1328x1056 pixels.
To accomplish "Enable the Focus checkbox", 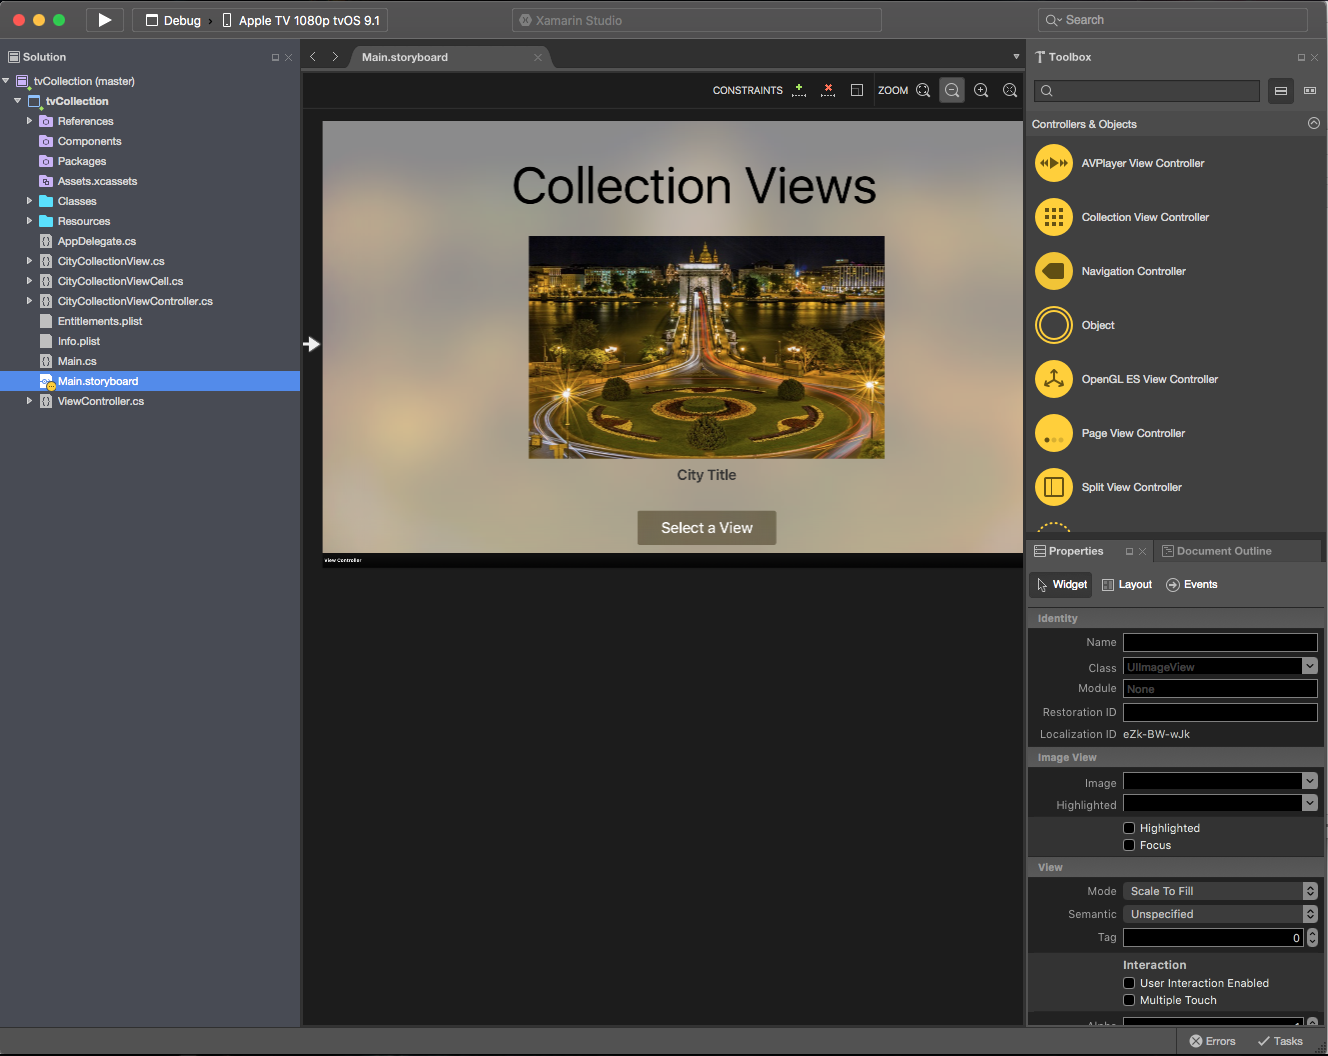I will [x=1129, y=845].
